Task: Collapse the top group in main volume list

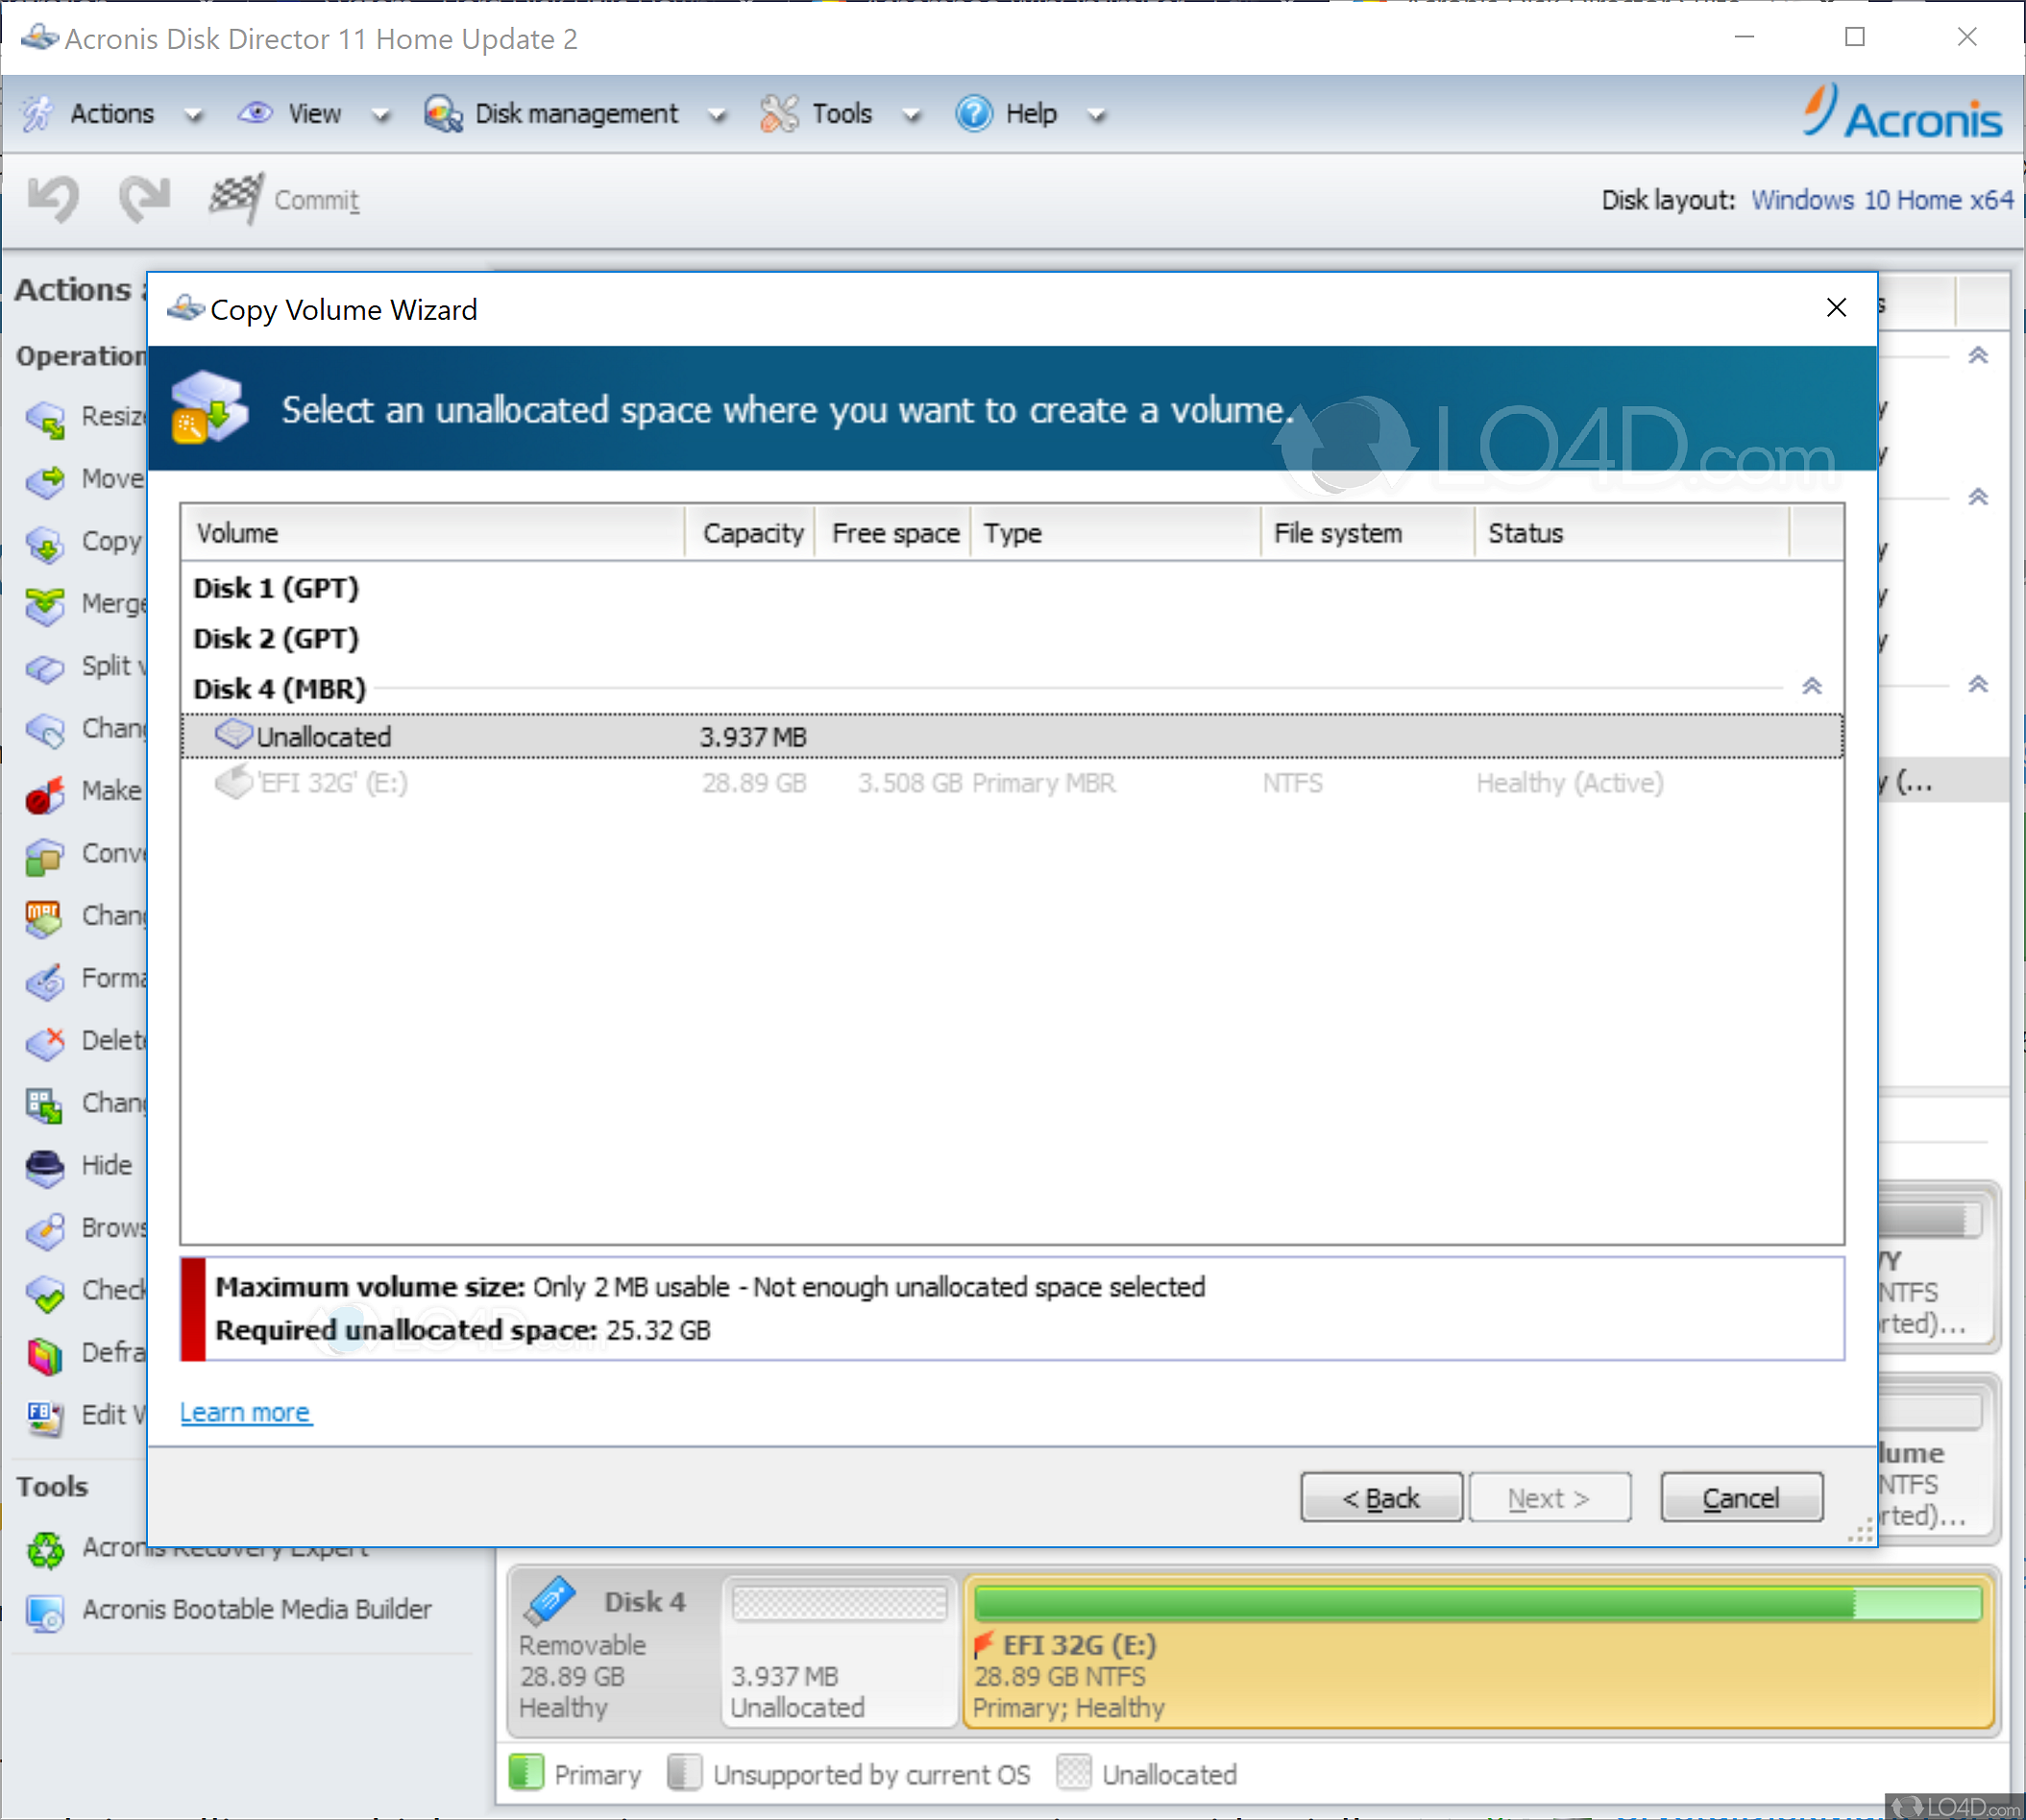Action: (x=1977, y=356)
